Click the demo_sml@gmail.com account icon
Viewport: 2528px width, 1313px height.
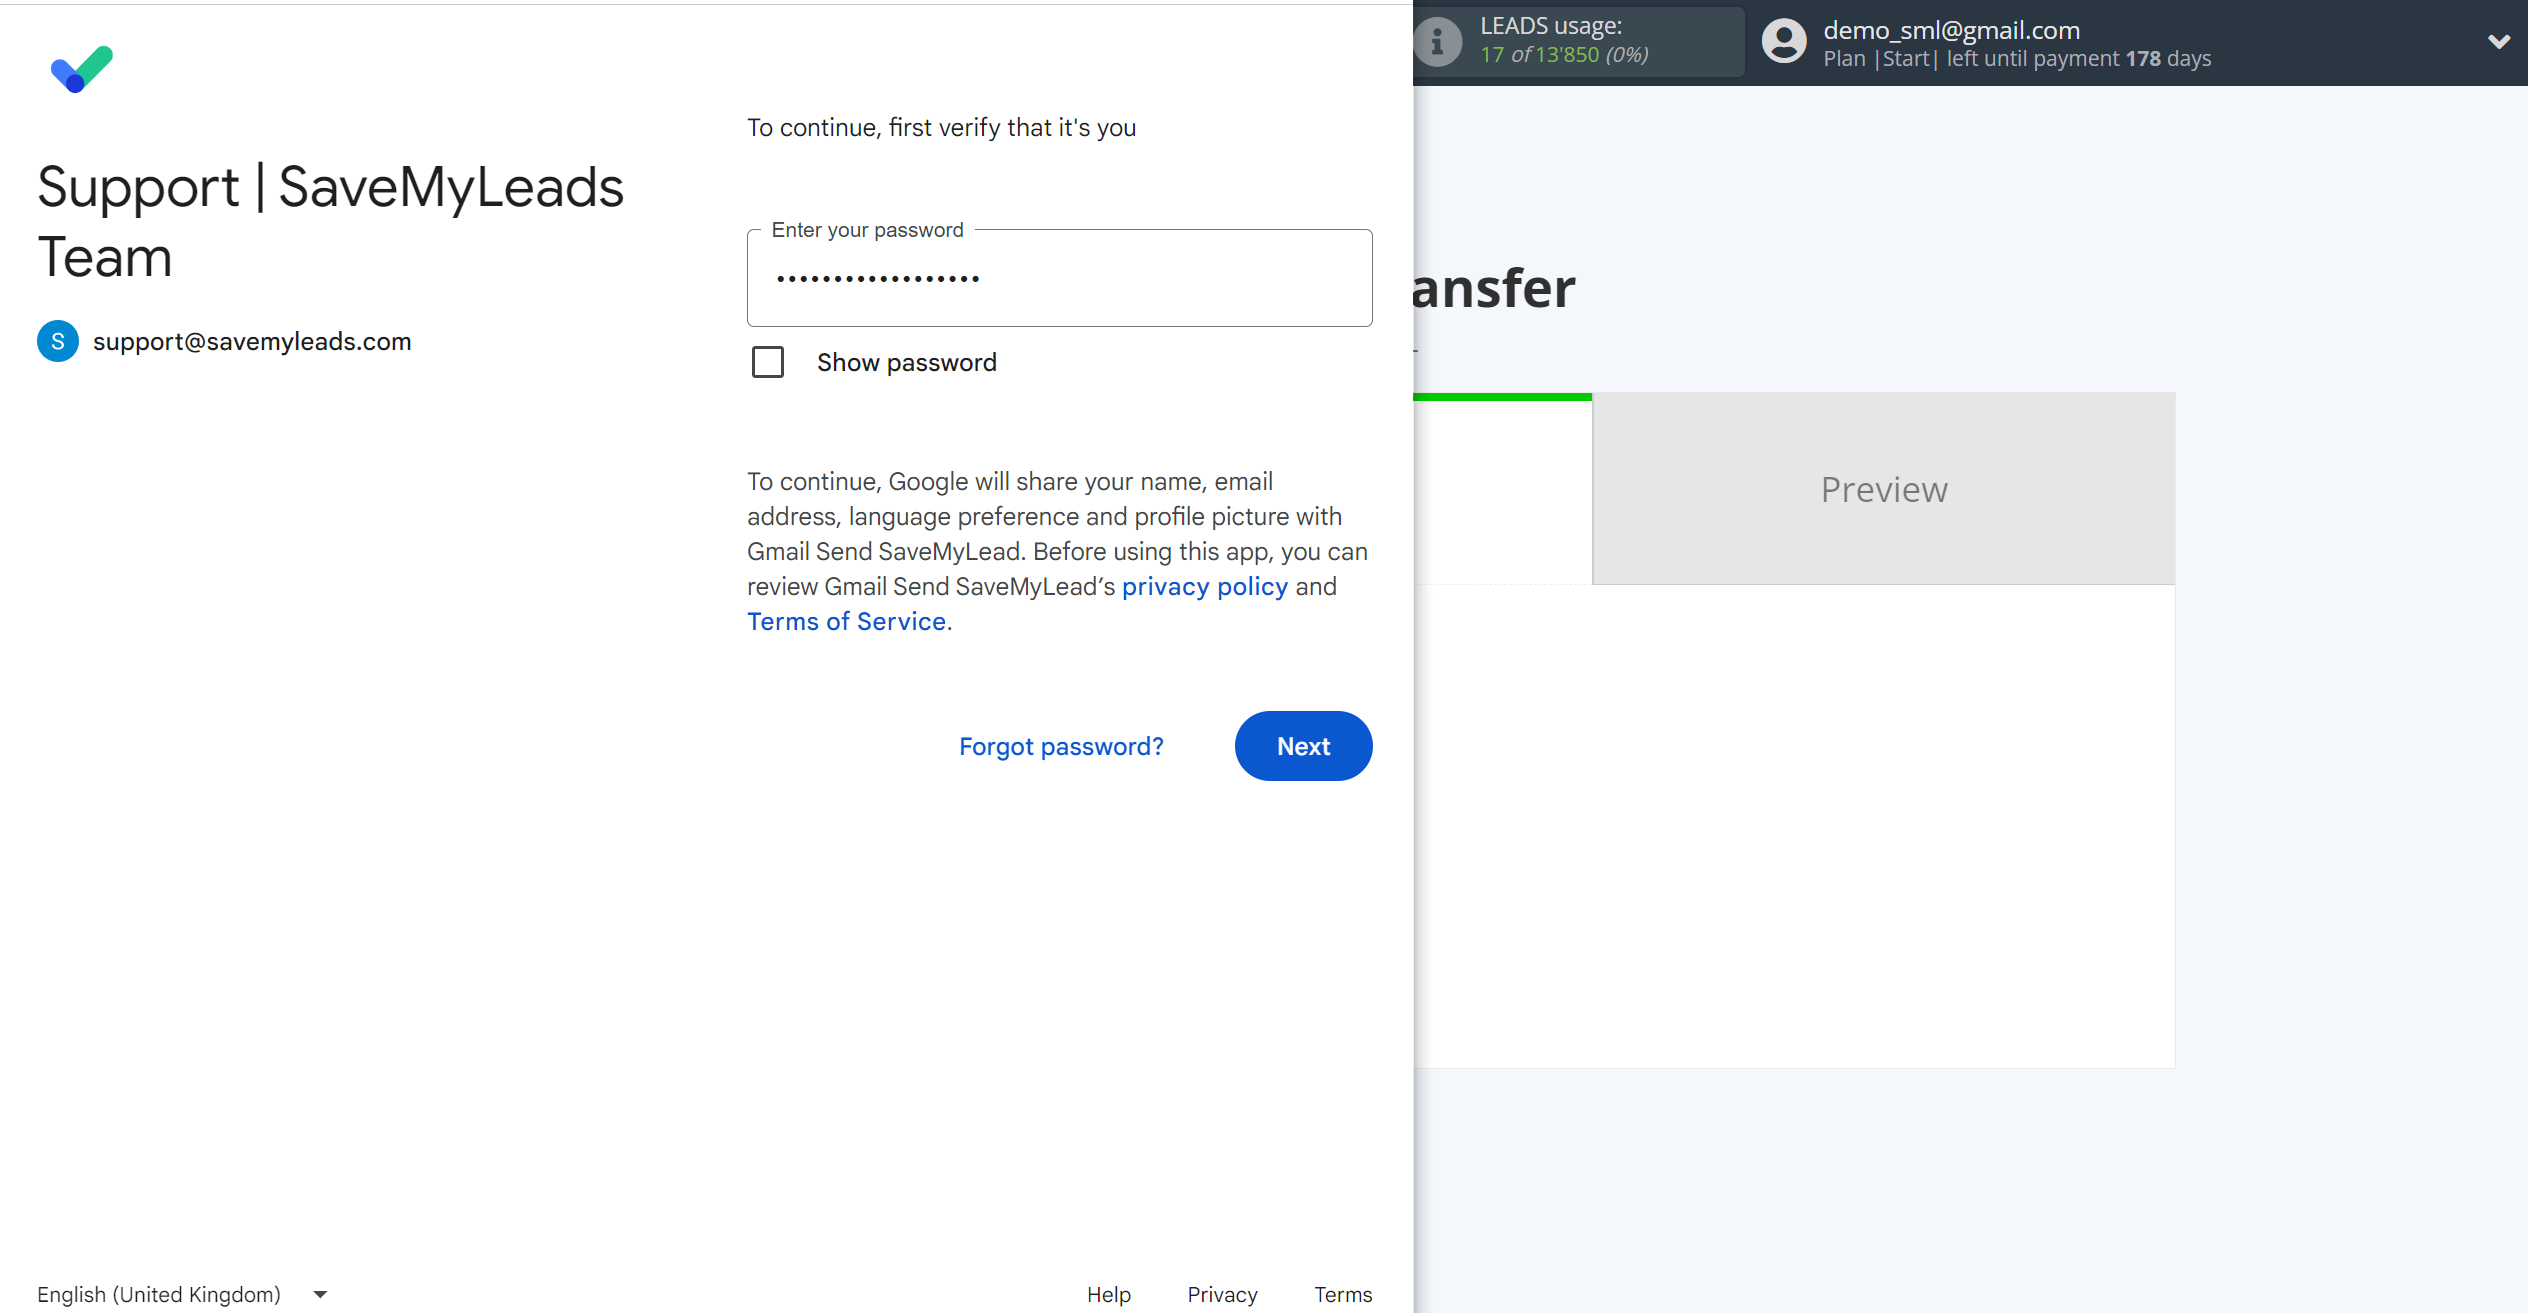pyautogui.click(x=1779, y=42)
